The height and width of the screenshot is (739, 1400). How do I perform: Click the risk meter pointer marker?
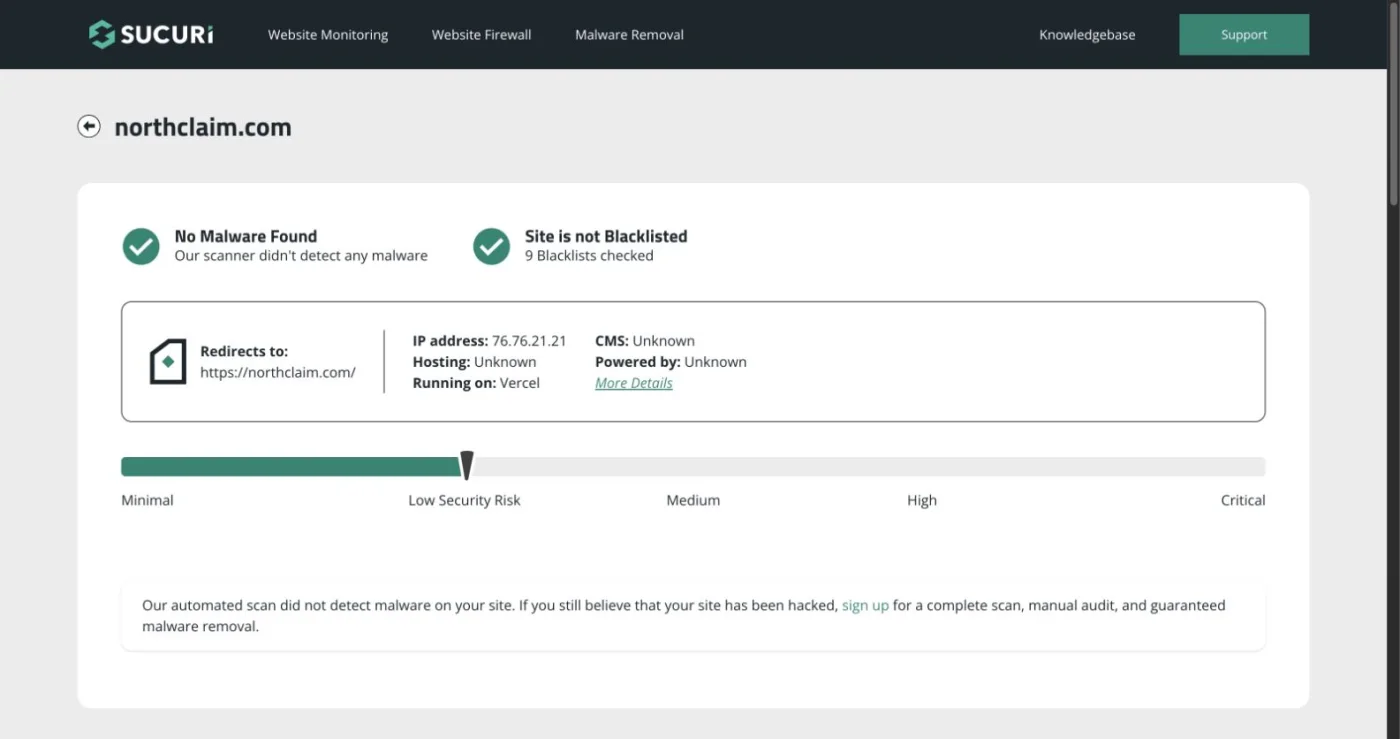466,466
